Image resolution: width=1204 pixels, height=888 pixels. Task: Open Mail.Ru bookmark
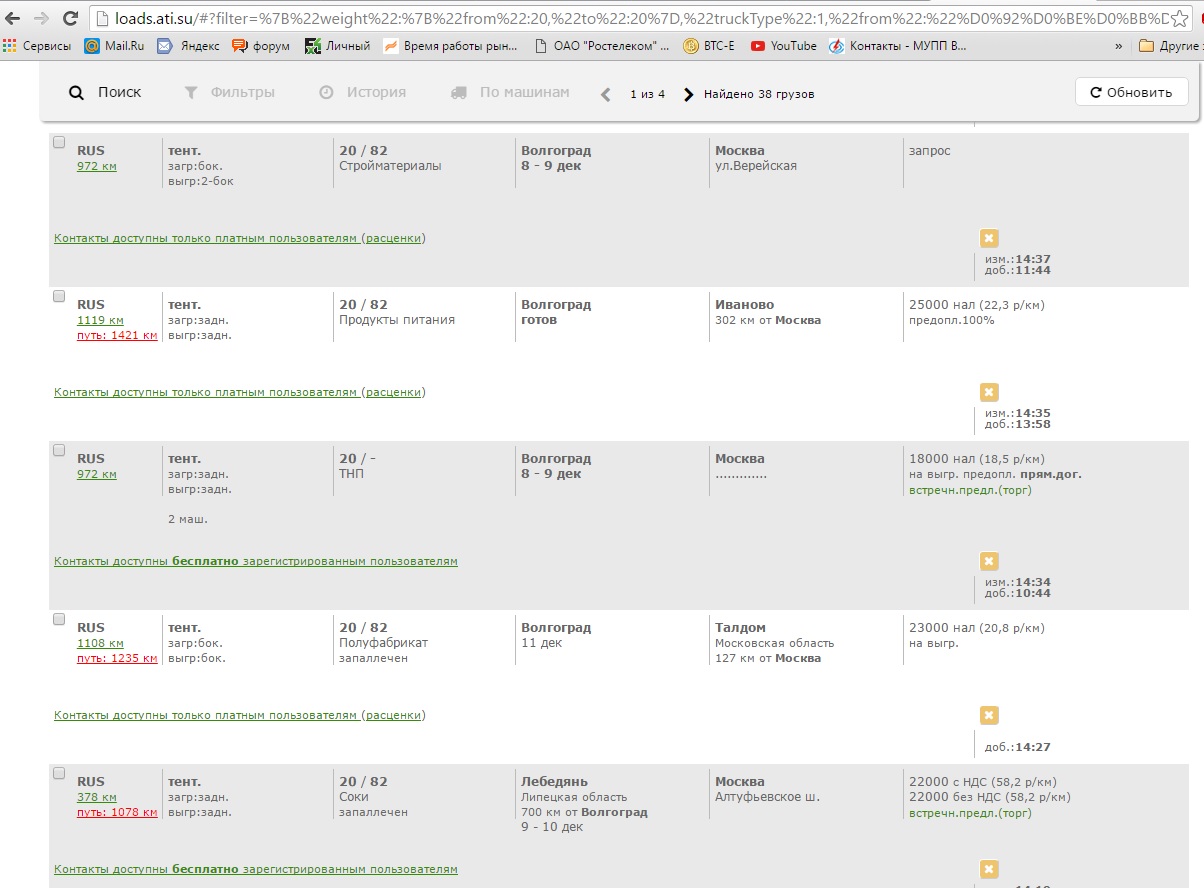(115, 46)
